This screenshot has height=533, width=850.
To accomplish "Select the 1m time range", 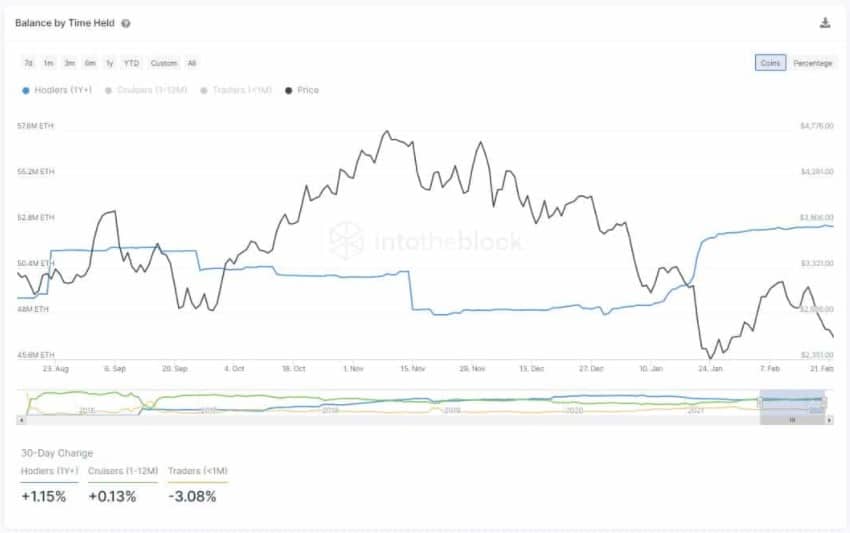I will click(x=48, y=63).
